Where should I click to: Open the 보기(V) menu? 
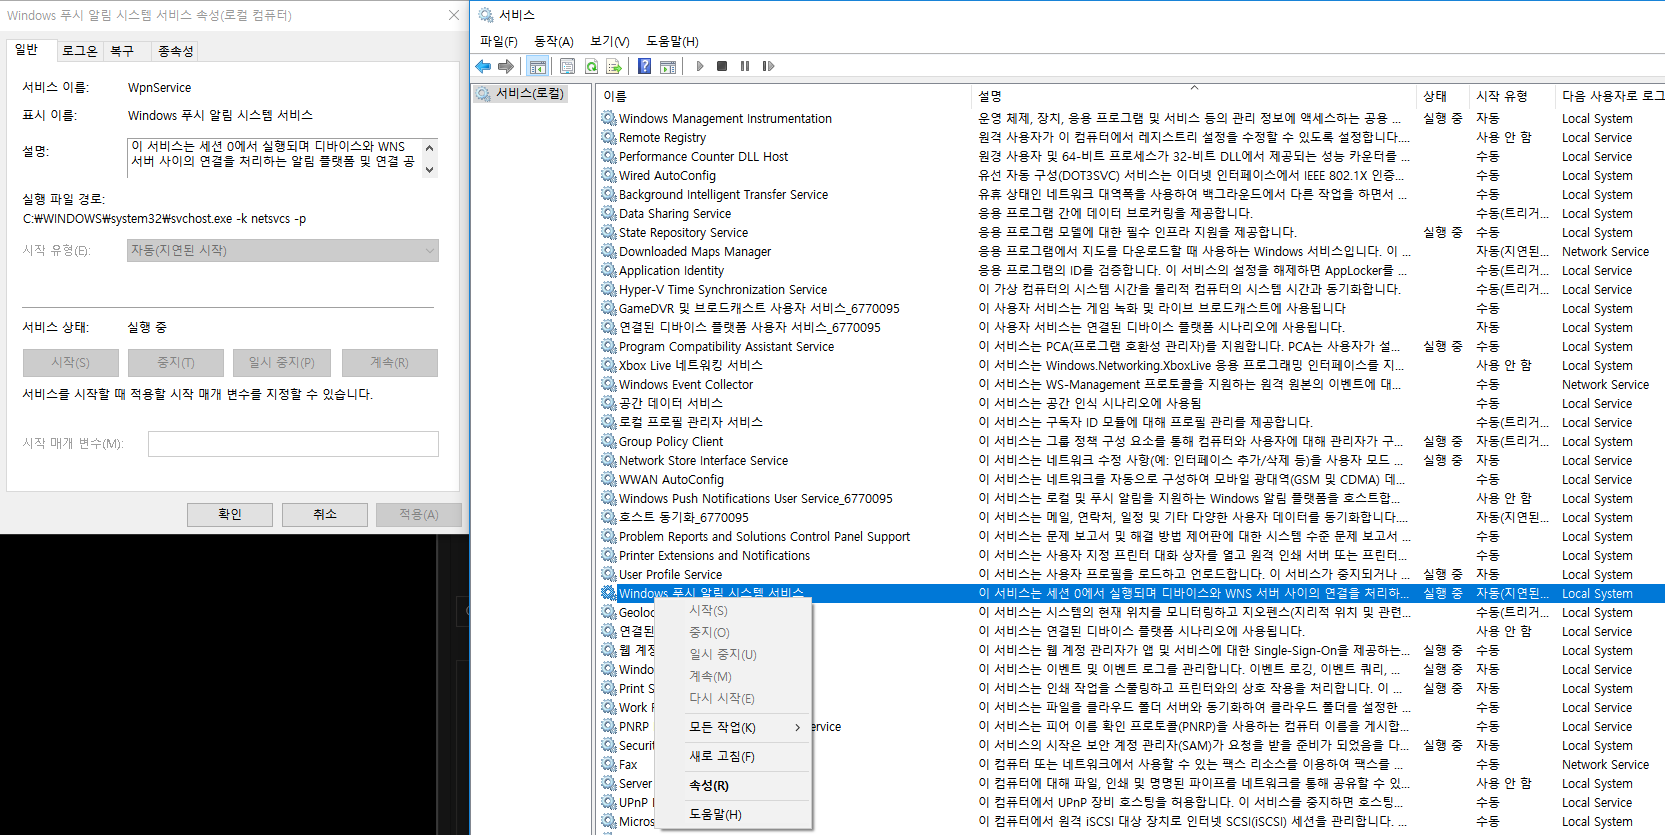(x=609, y=41)
